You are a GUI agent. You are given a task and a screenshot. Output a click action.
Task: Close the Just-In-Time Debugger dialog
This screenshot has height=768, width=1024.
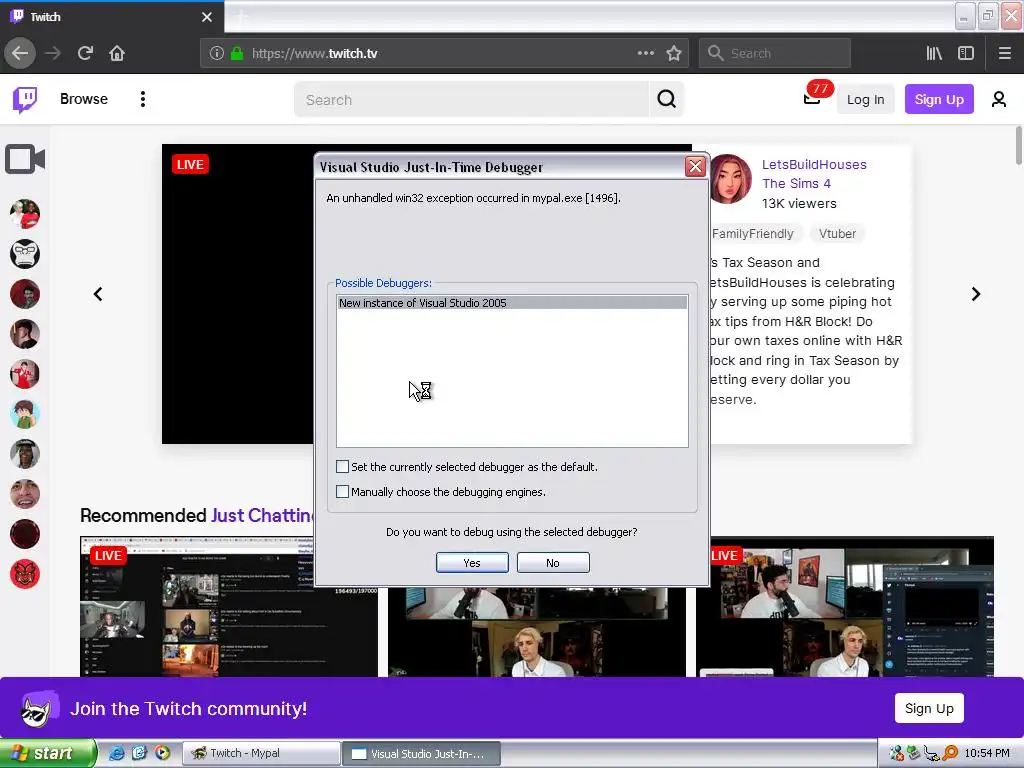696,167
